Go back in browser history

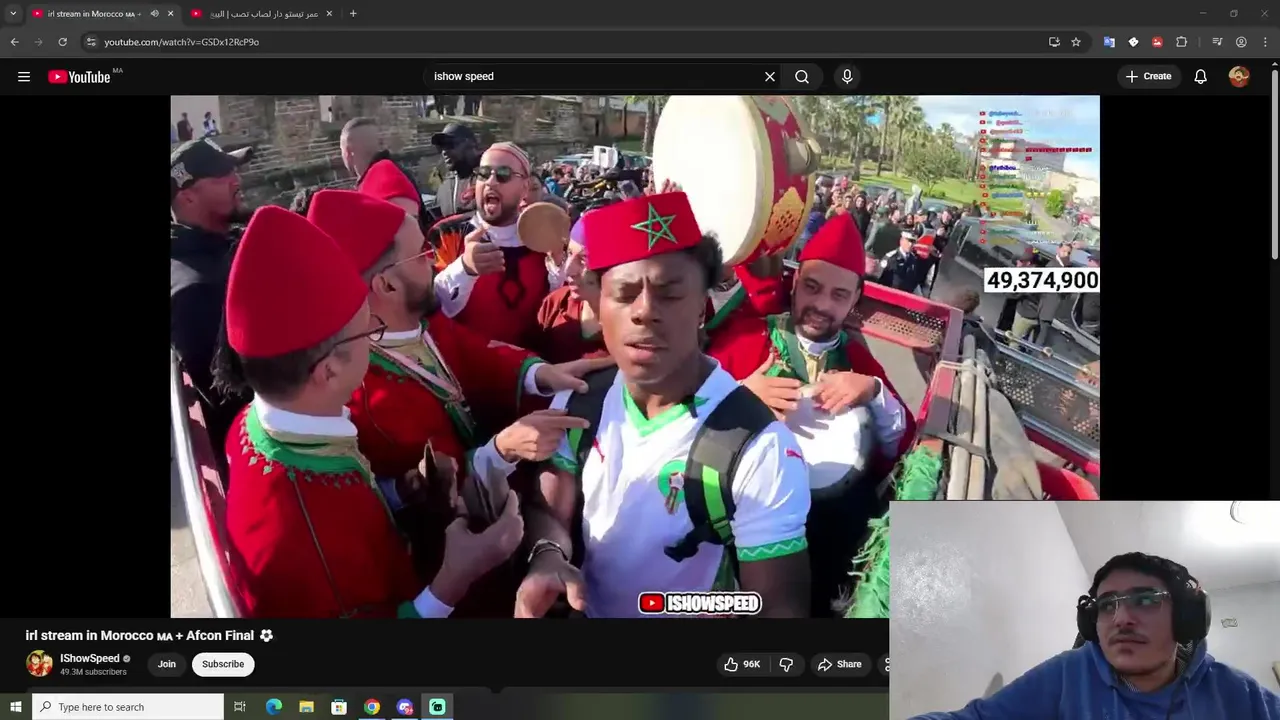(x=14, y=42)
